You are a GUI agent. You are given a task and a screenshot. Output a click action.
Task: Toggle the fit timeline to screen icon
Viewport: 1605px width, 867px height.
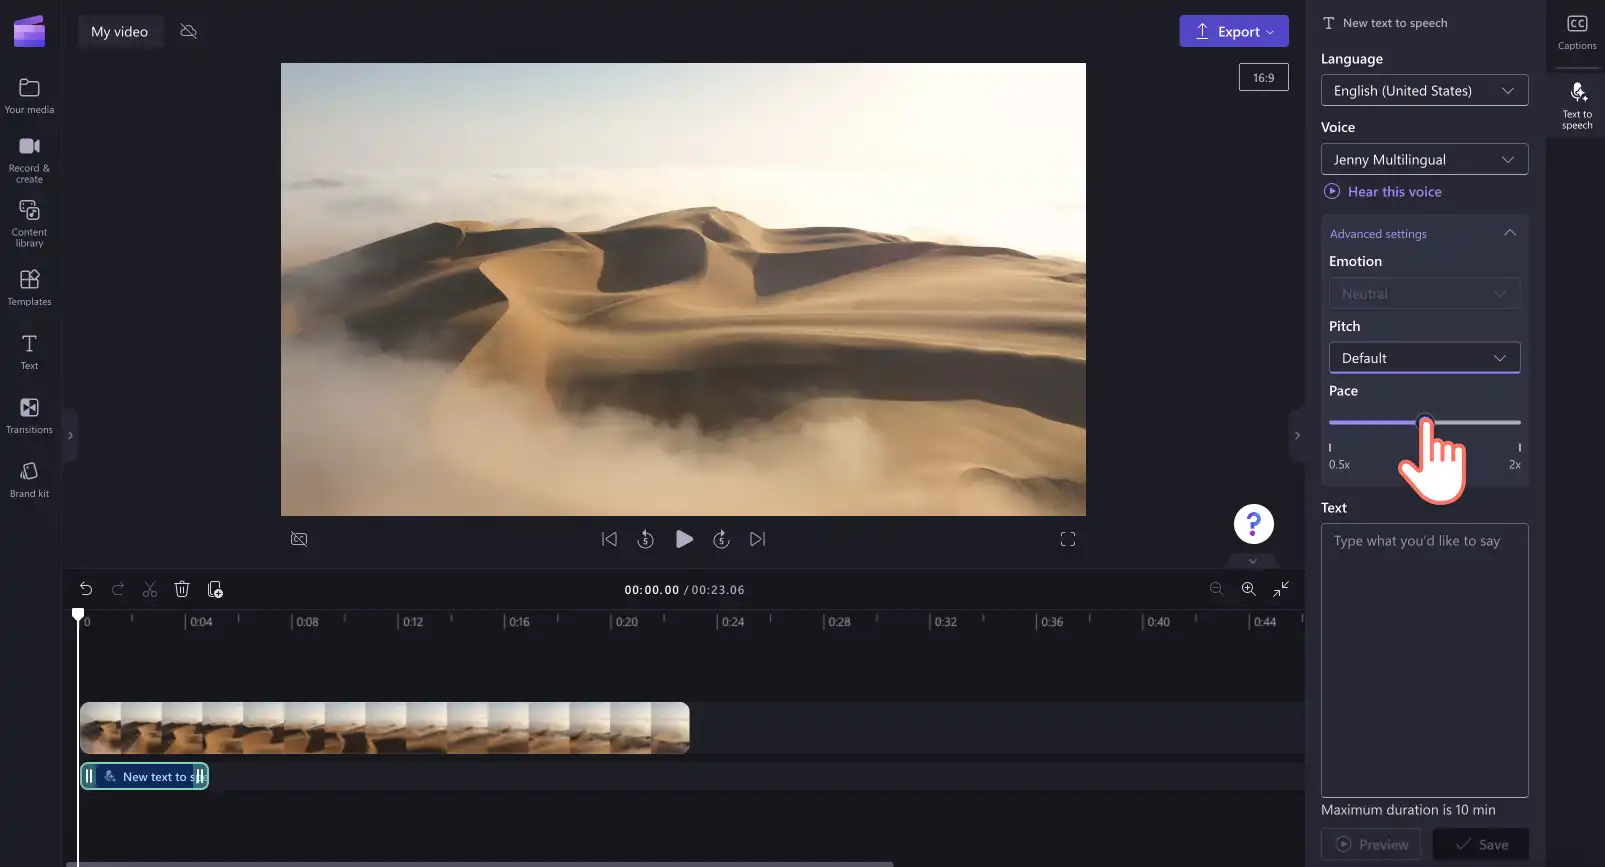pos(1281,589)
